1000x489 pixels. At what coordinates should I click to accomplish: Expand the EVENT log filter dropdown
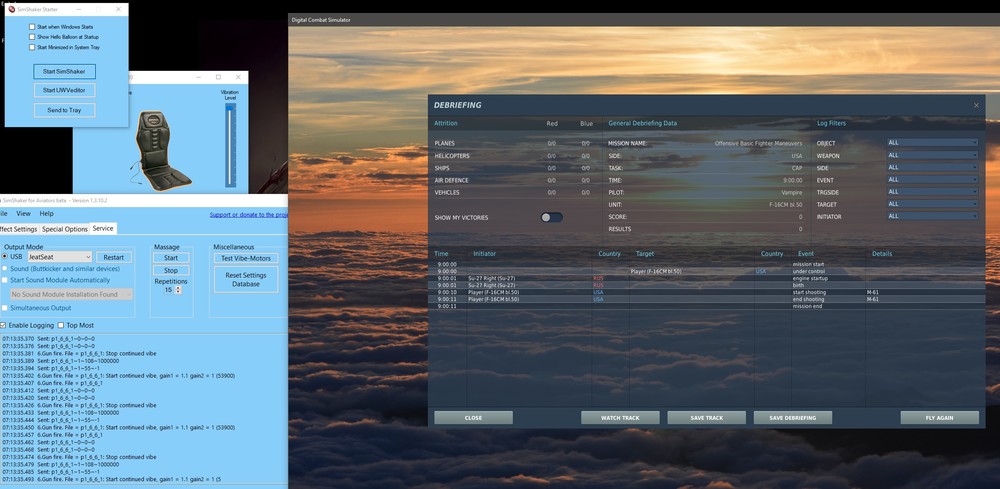[932, 180]
